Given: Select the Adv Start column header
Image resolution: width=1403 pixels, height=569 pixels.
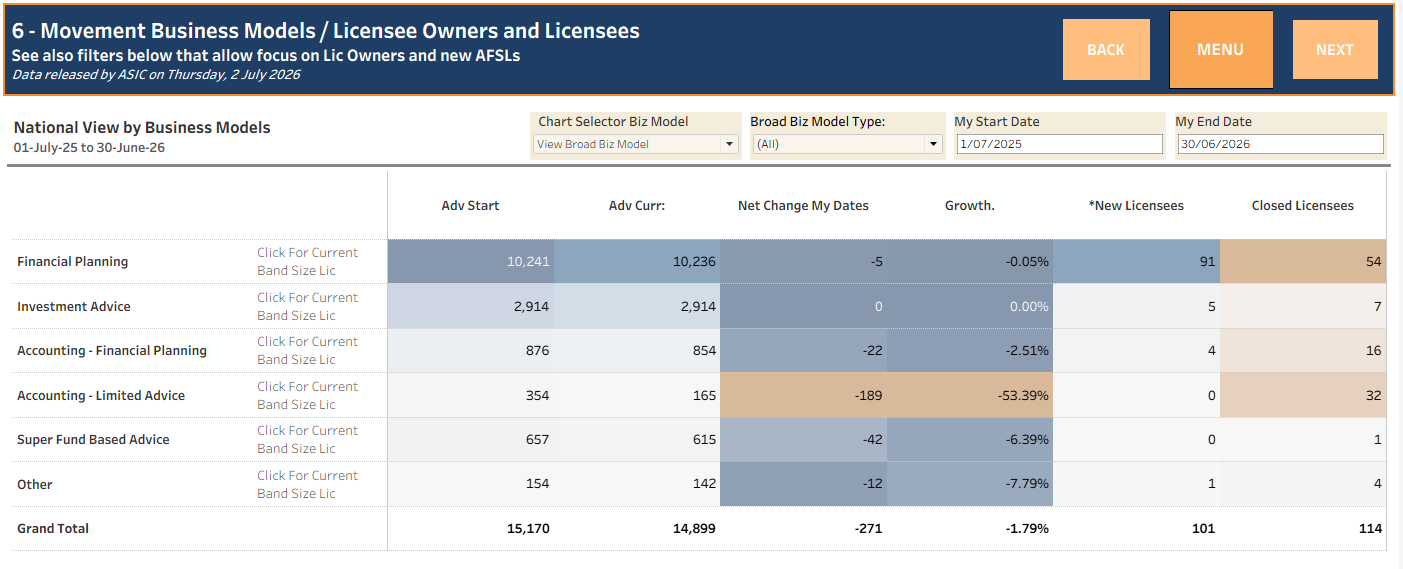Looking at the screenshot, I should (470, 205).
